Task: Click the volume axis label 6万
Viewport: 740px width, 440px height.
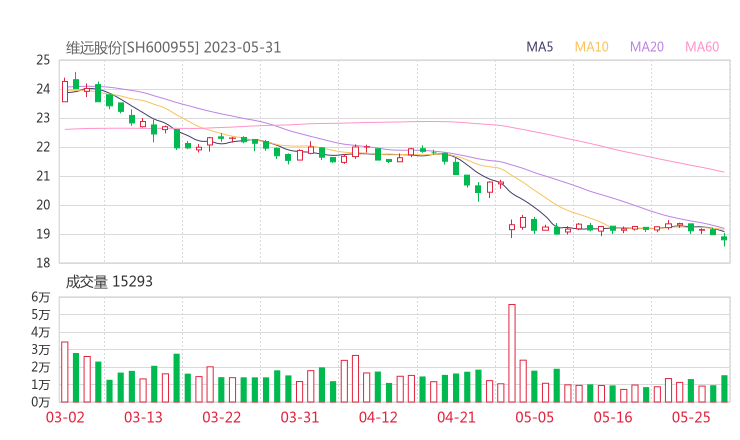Action: click(x=41, y=297)
